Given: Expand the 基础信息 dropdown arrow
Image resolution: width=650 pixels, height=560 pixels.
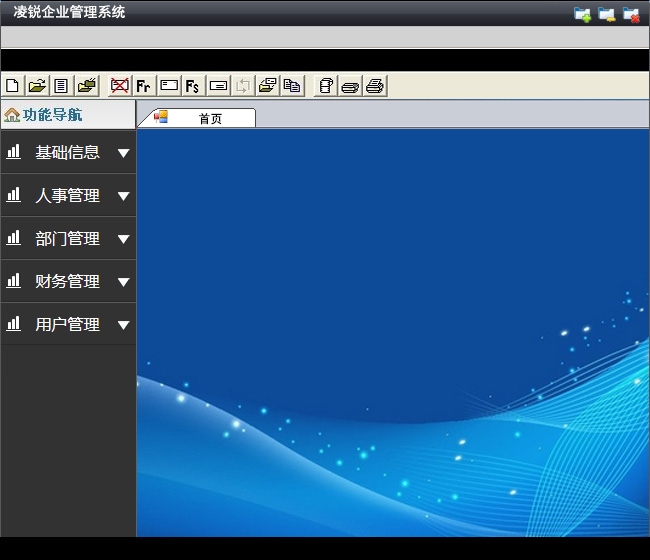Looking at the screenshot, I should 124,153.
